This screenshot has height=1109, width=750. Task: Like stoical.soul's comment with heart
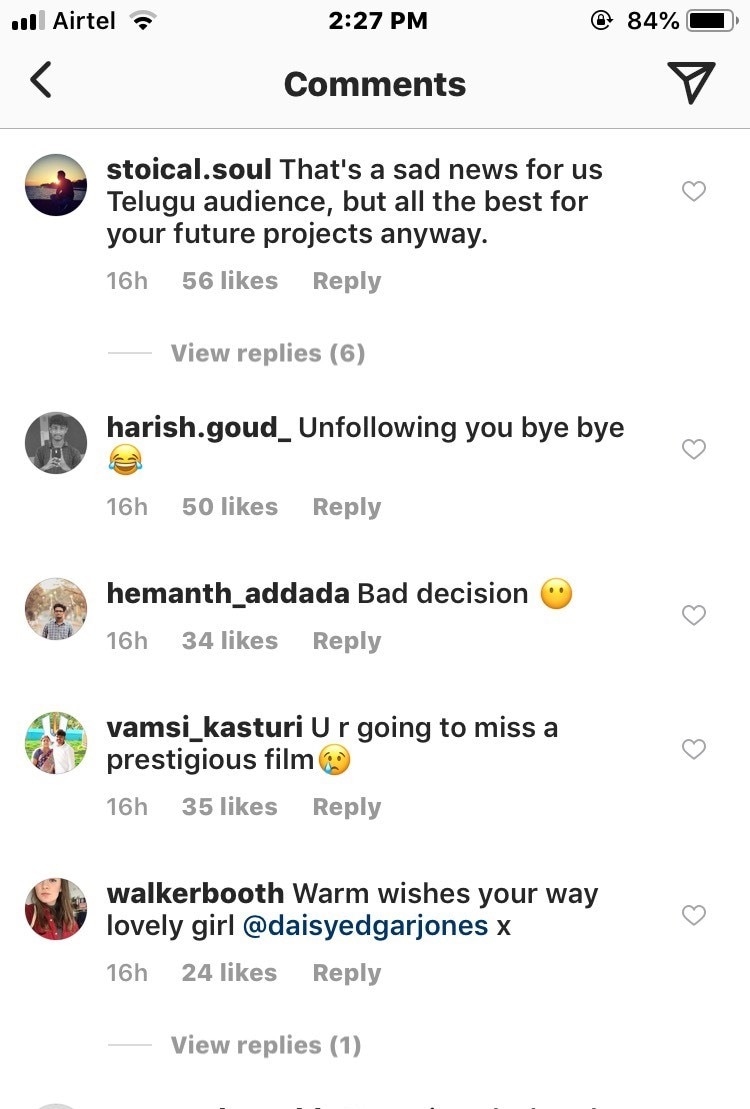click(694, 191)
